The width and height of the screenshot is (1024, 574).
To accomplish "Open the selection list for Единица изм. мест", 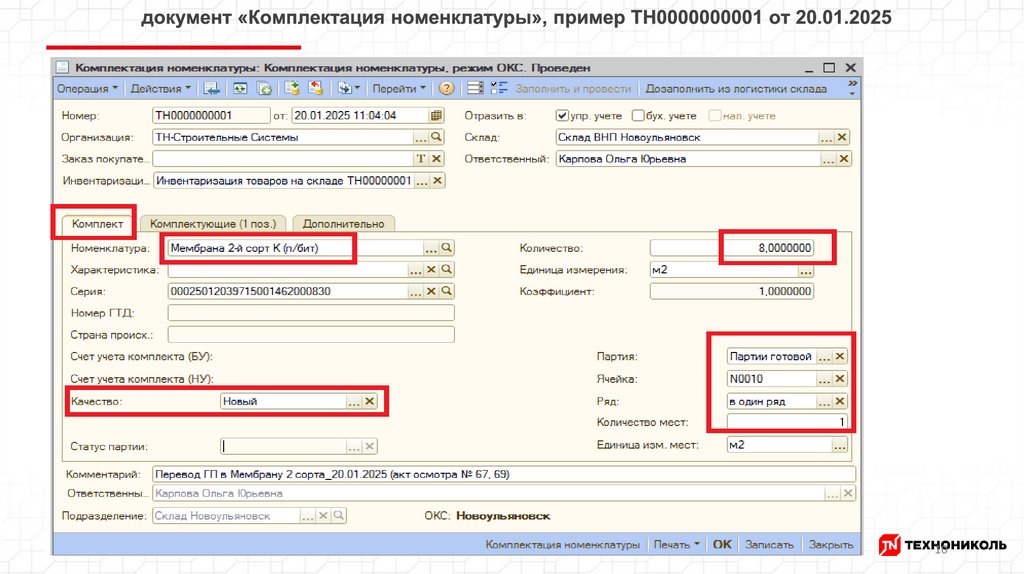I will [839, 445].
